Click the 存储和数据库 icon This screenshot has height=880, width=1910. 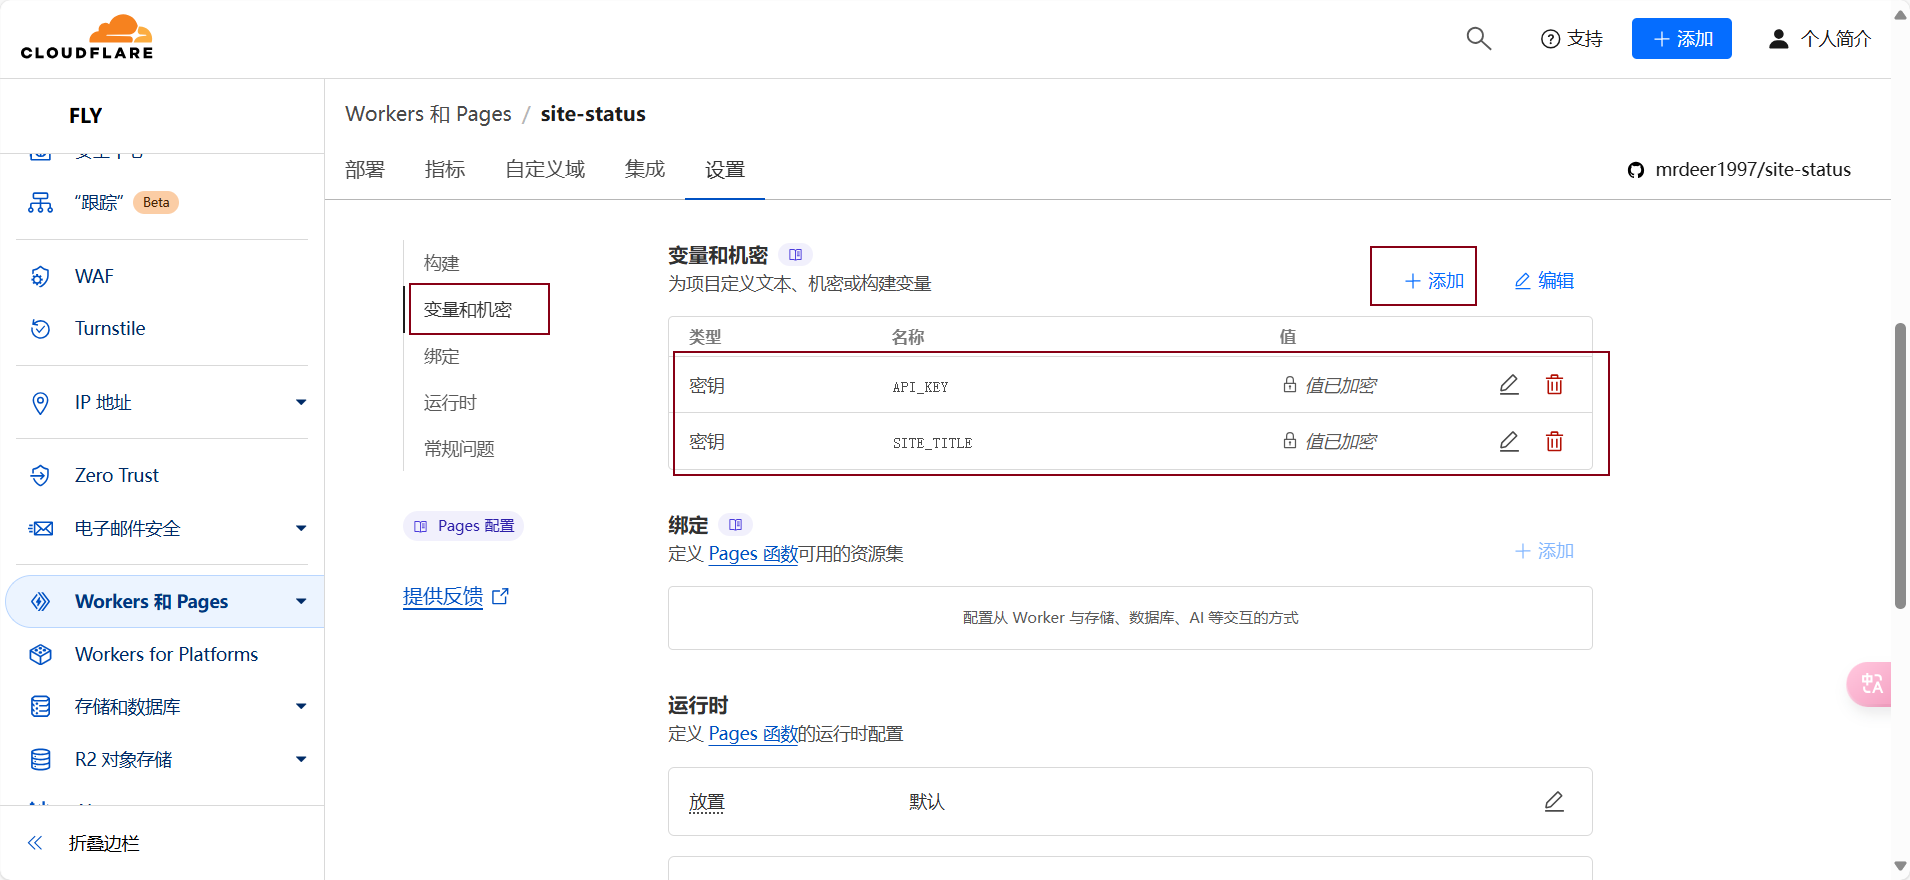(40, 706)
